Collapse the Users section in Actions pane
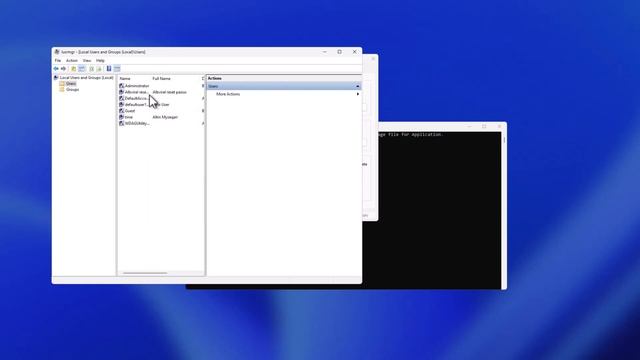 click(358, 86)
